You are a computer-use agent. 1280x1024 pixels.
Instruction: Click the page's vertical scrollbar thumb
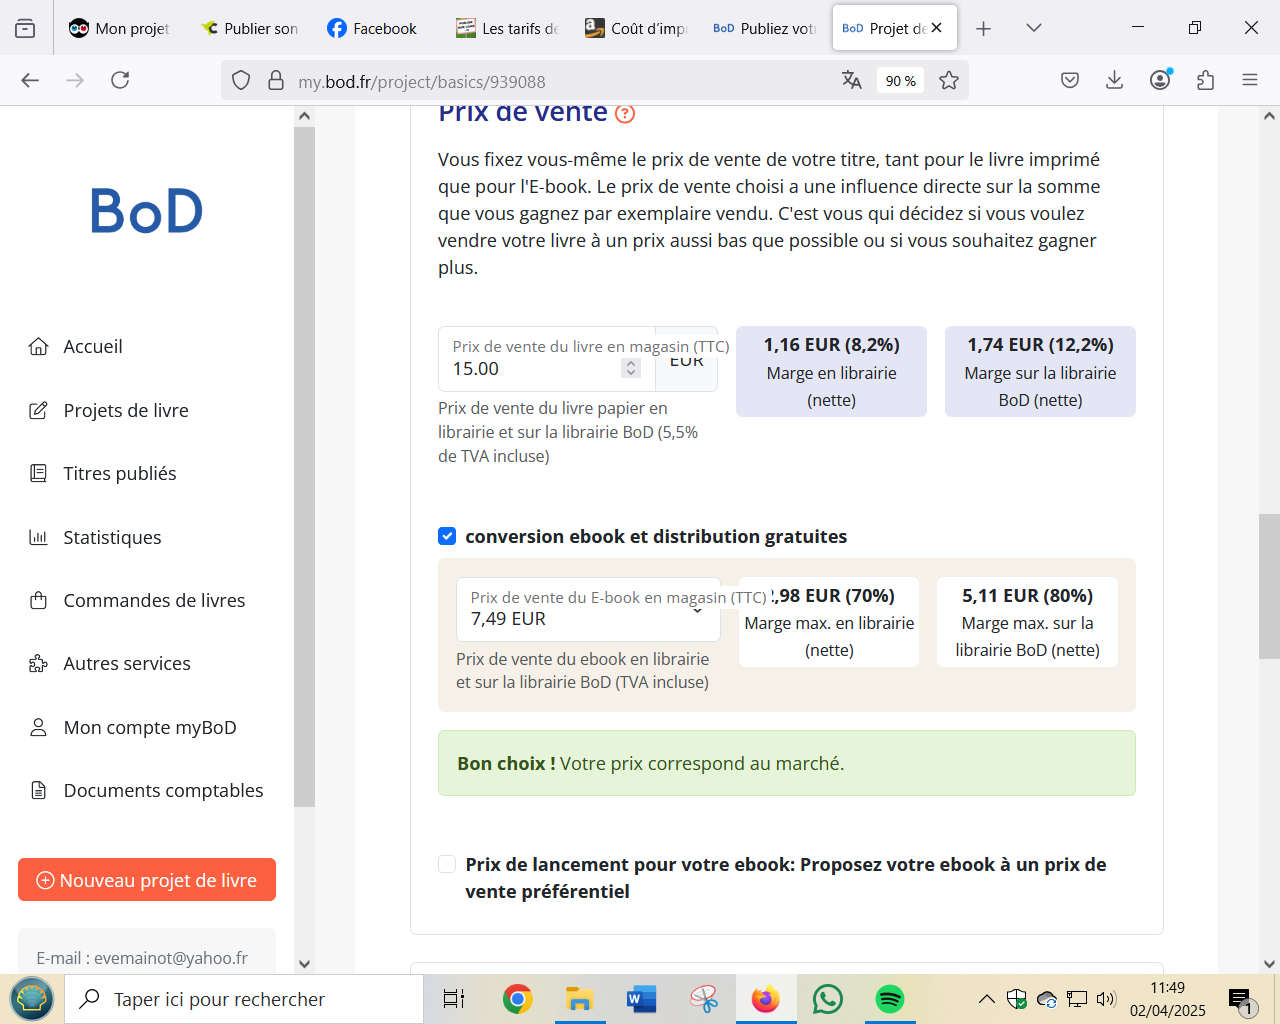1269,586
